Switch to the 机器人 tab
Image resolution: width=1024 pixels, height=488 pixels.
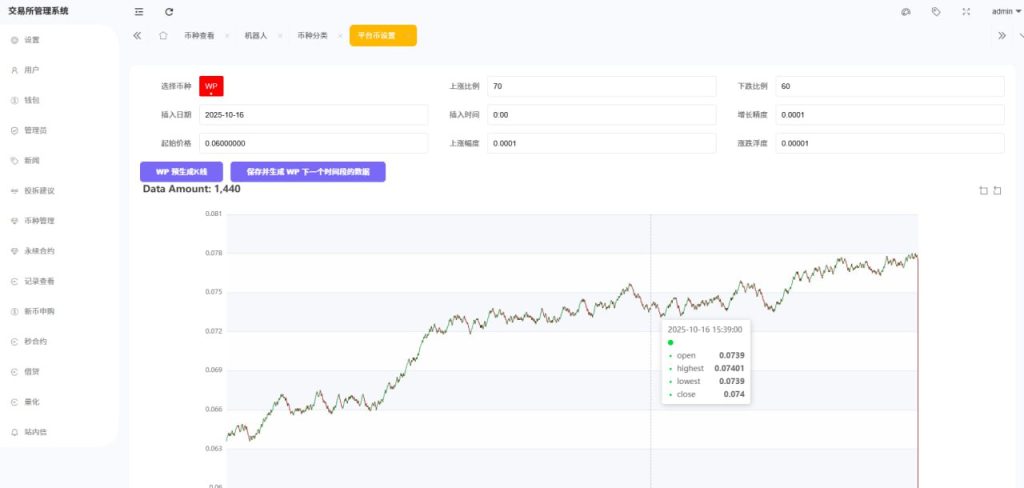257,35
